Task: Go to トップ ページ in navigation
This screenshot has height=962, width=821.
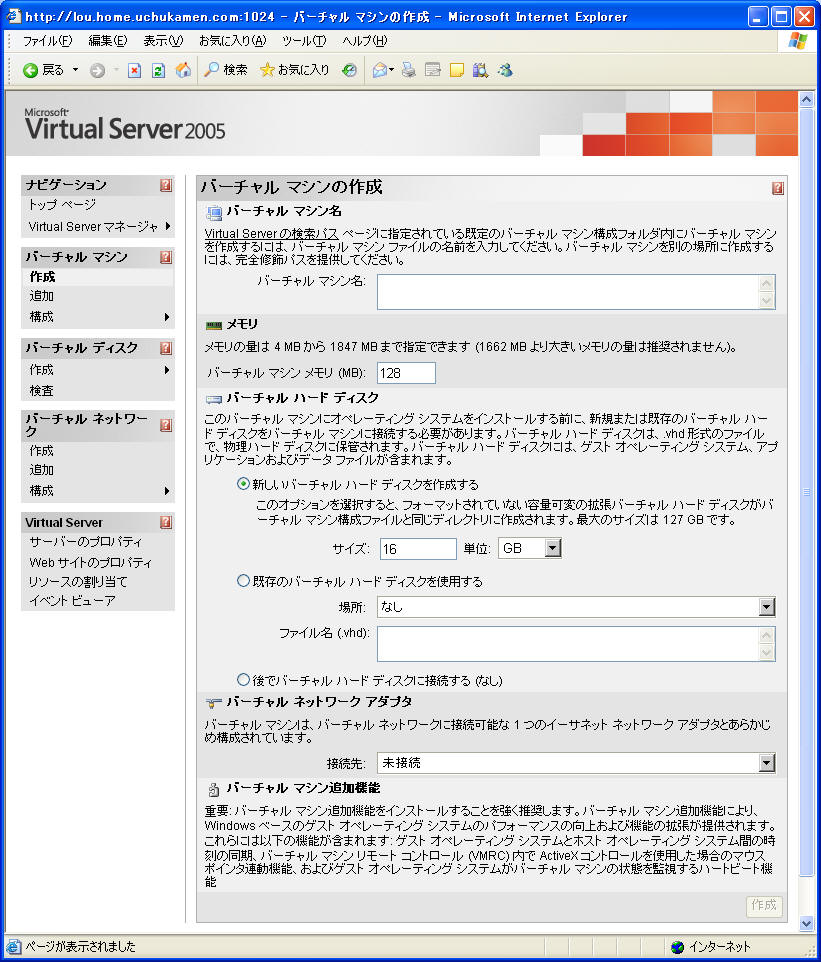Action: point(62,205)
